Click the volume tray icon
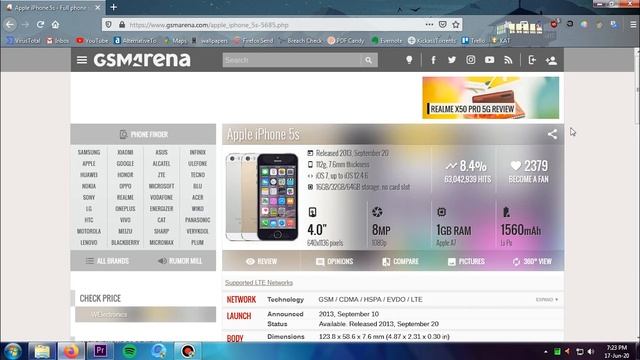 click(591, 351)
